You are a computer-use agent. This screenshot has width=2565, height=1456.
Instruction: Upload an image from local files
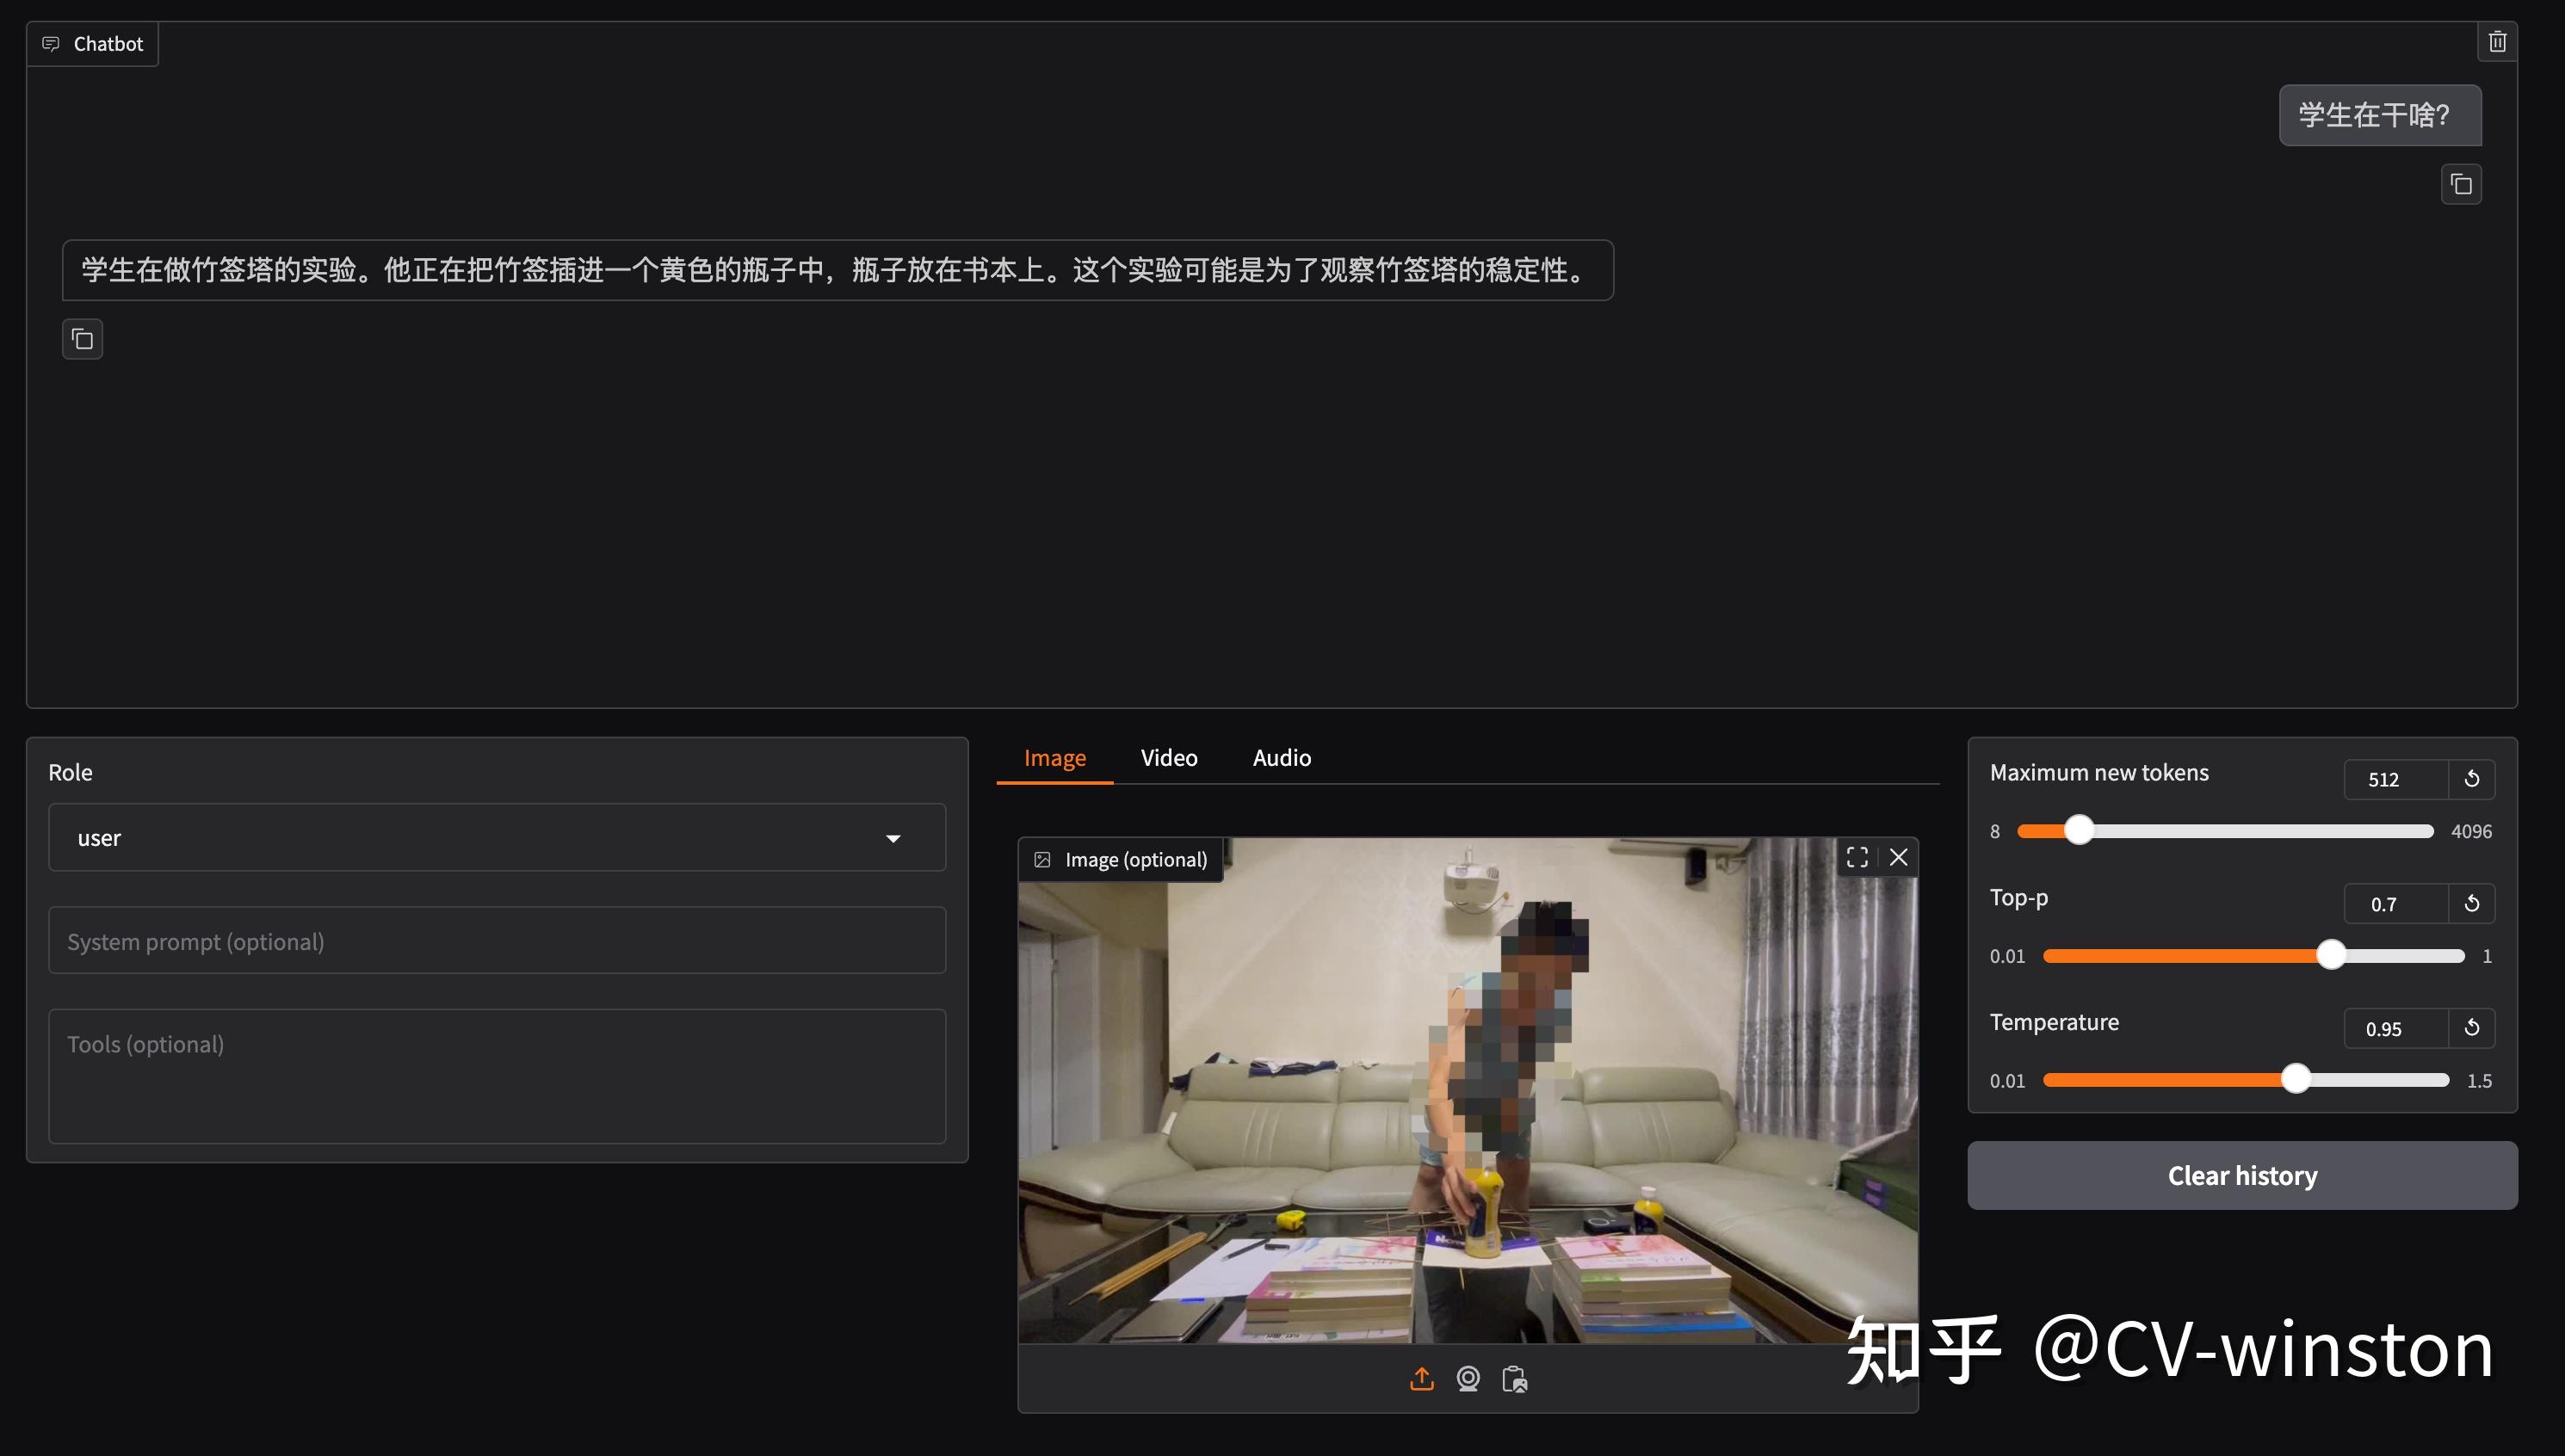(1421, 1378)
